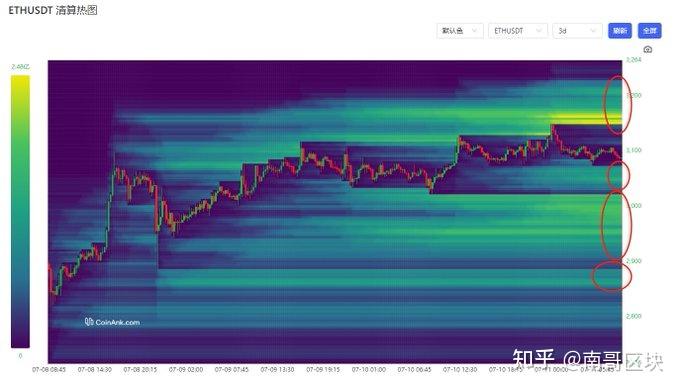This screenshot has width=680, height=389.
Task: Click the blue 刷新 refresh button
Action: 620,31
